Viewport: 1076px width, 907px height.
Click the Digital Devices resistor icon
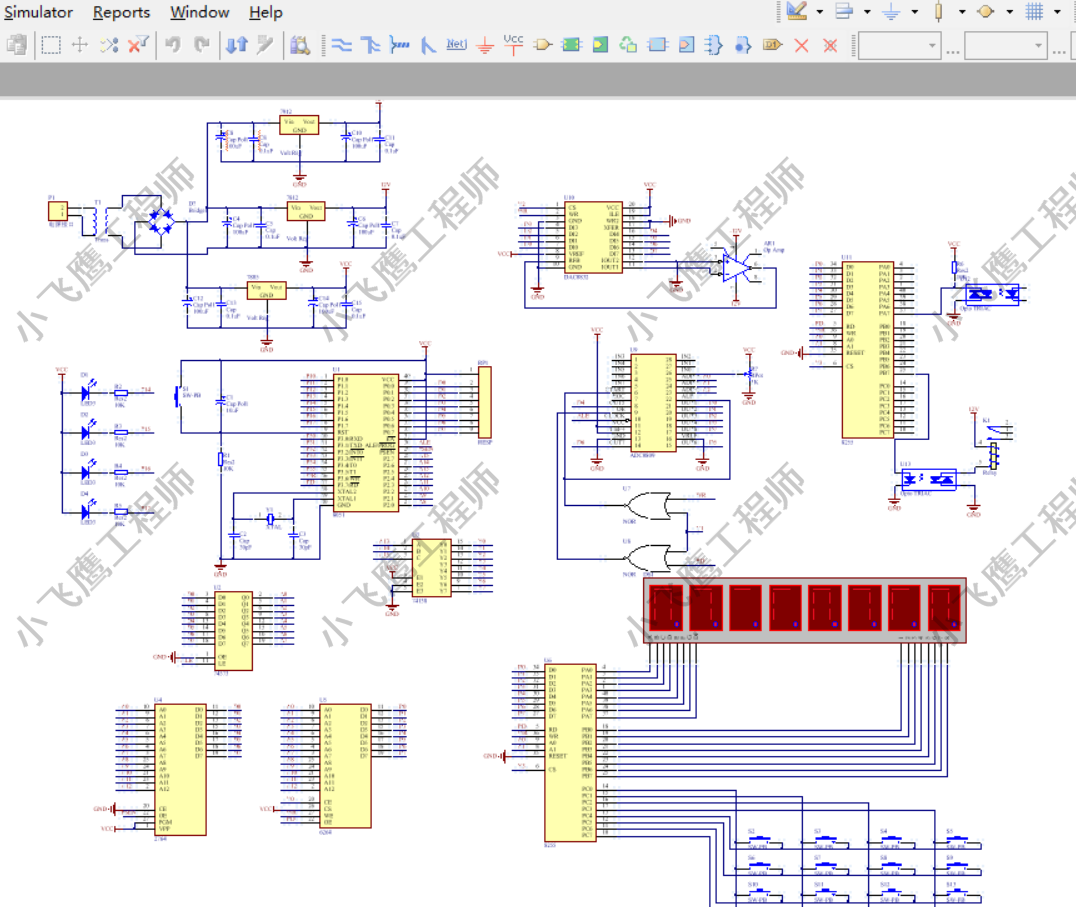[x=939, y=12]
